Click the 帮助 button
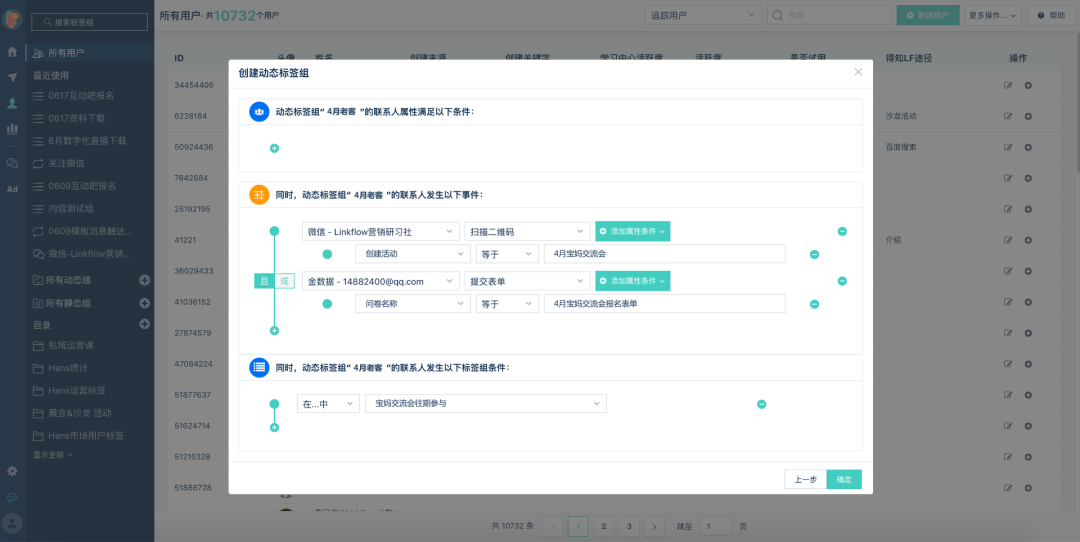 tap(1051, 14)
